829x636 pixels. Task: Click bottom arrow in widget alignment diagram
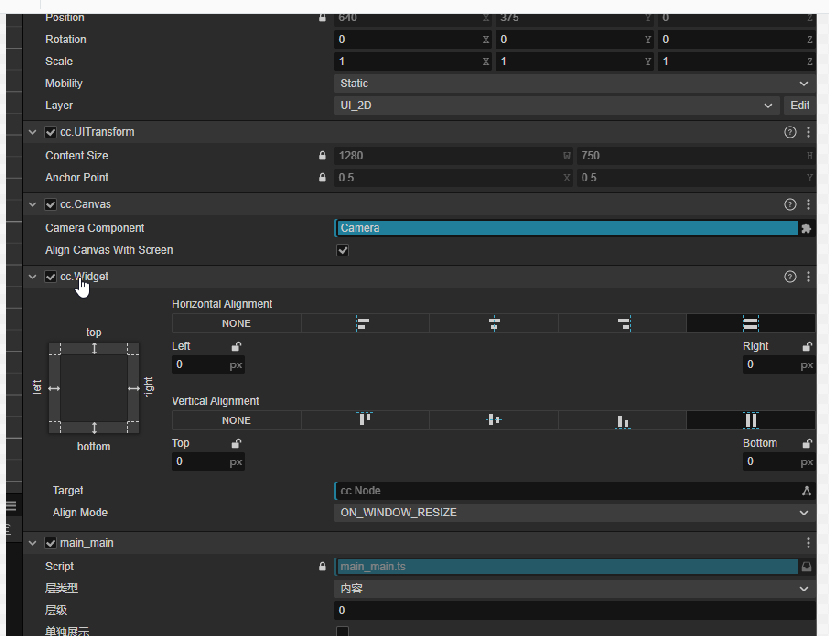point(94,427)
